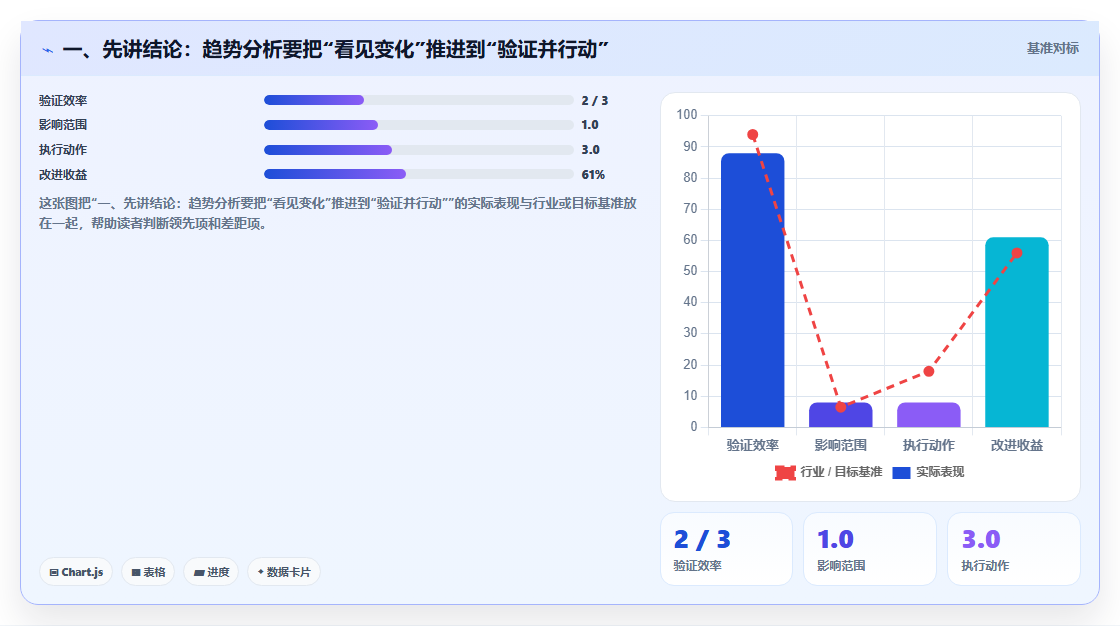Click the 改进收益 label in the progress list
Image resolution: width=1120 pixels, height=626 pixels.
pyautogui.click(x=63, y=175)
